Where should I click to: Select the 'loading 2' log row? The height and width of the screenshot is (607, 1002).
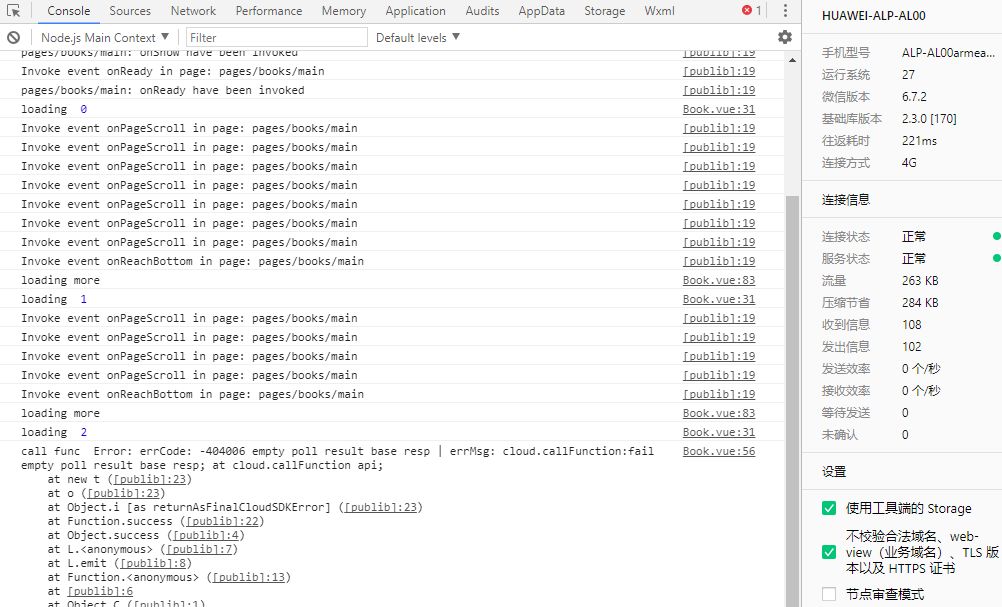click(x=392, y=432)
